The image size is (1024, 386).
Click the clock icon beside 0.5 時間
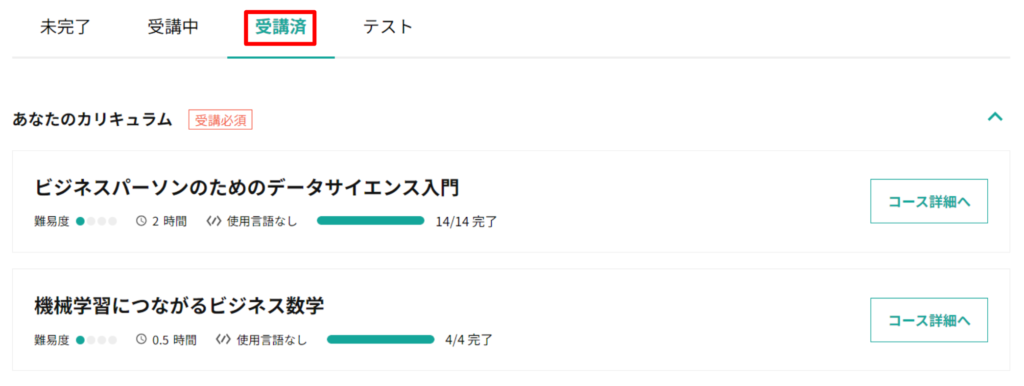click(x=141, y=340)
